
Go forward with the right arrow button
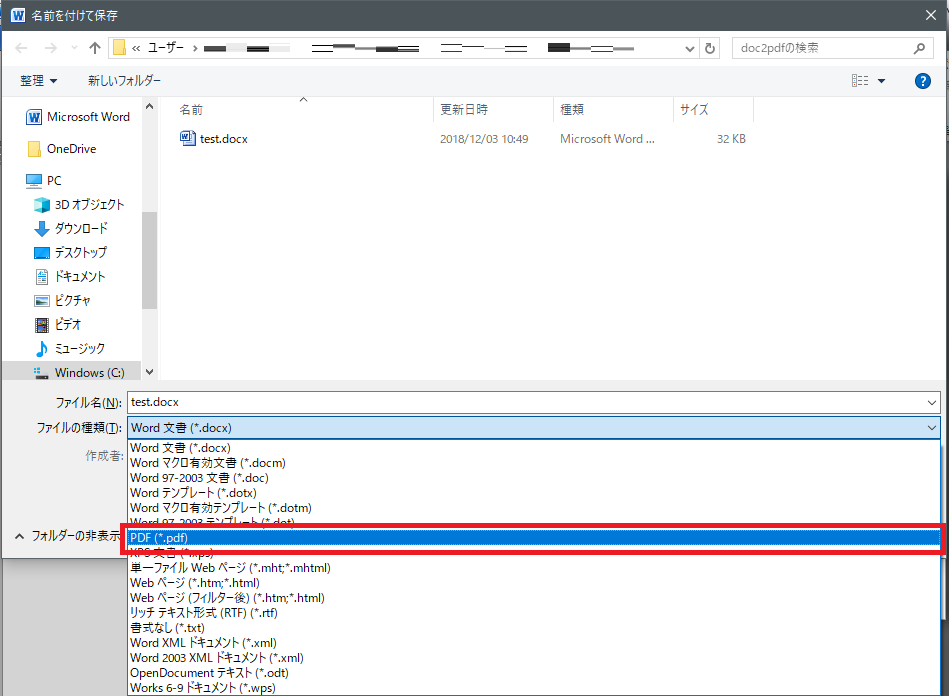click(51, 48)
